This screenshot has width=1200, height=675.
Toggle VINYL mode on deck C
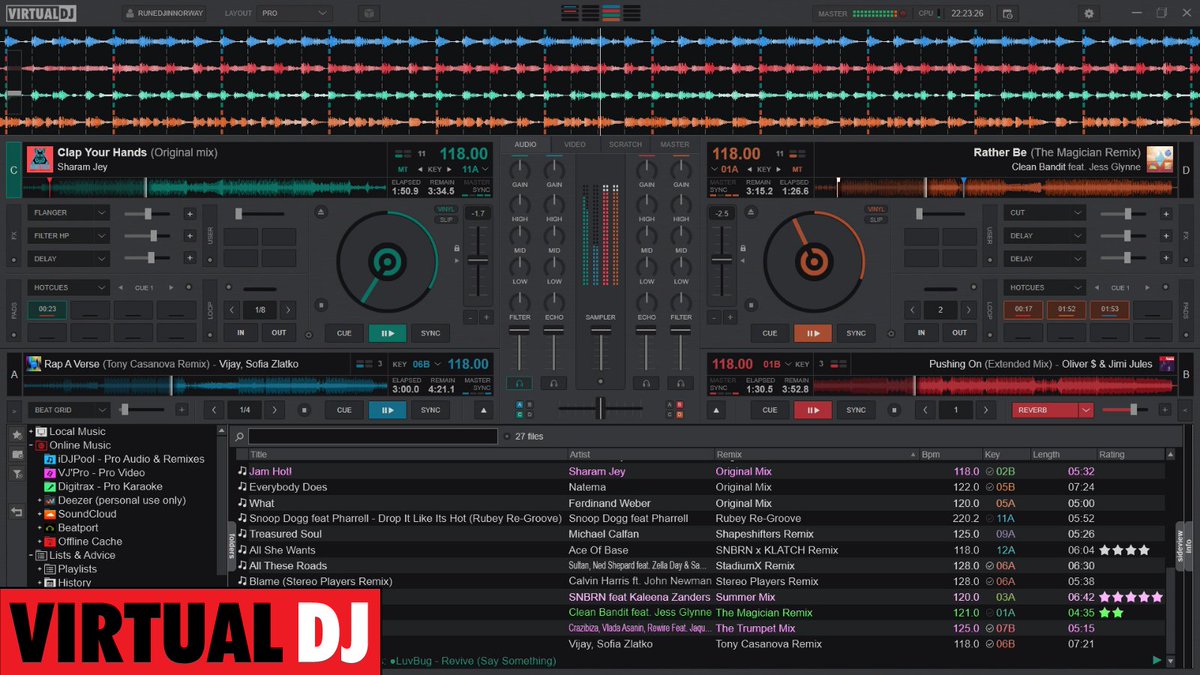point(445,209)
